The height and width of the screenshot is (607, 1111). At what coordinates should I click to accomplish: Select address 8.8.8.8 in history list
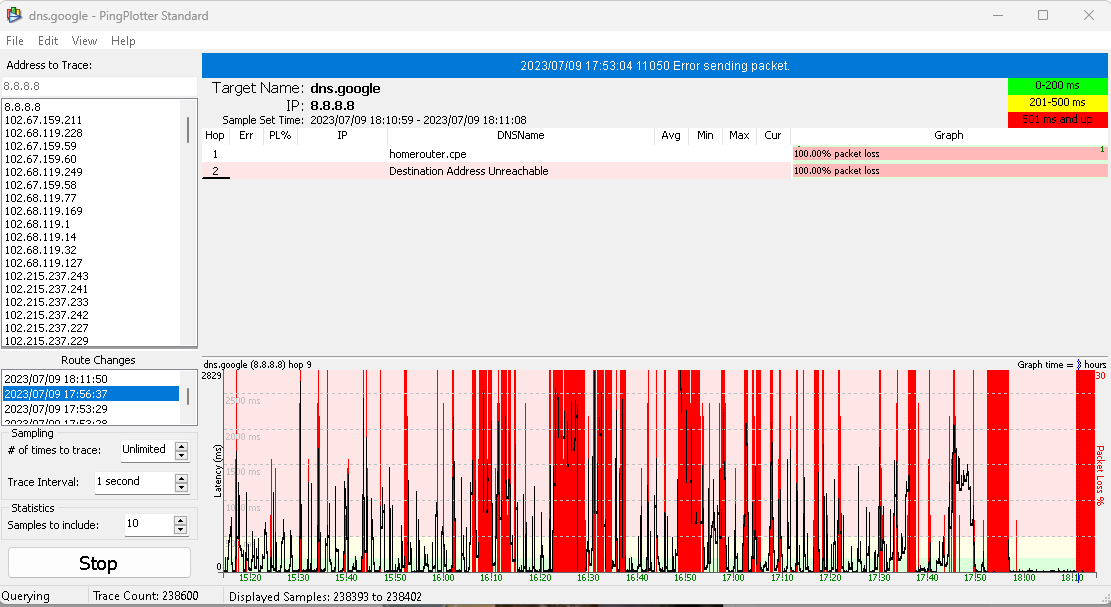click(x=23, y=107)
